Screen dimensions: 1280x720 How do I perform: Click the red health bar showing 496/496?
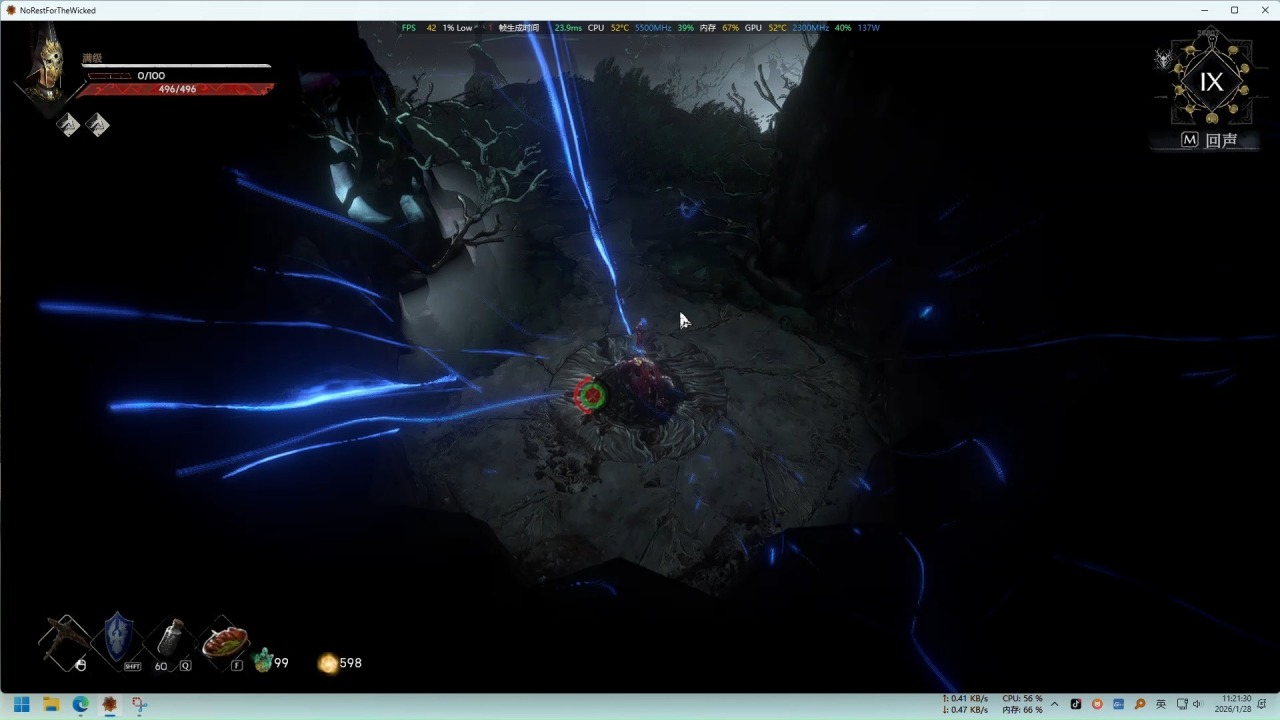coord(176,89)
